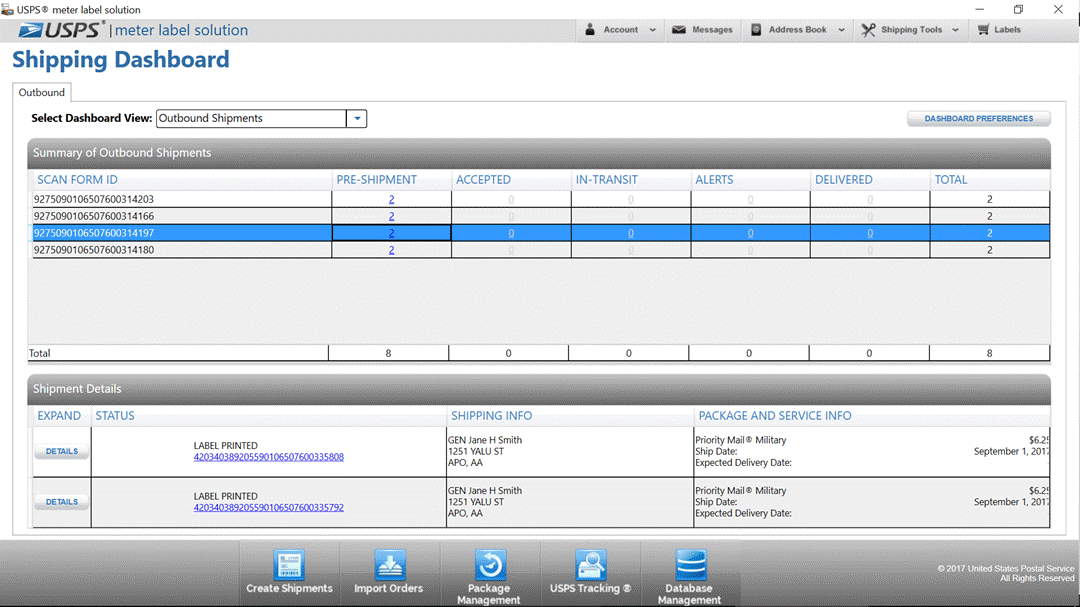The width and height of the screenshot is (1080, 607).
Task: Click the Outbound Shipments combo box field
Action: coord(251,119)
